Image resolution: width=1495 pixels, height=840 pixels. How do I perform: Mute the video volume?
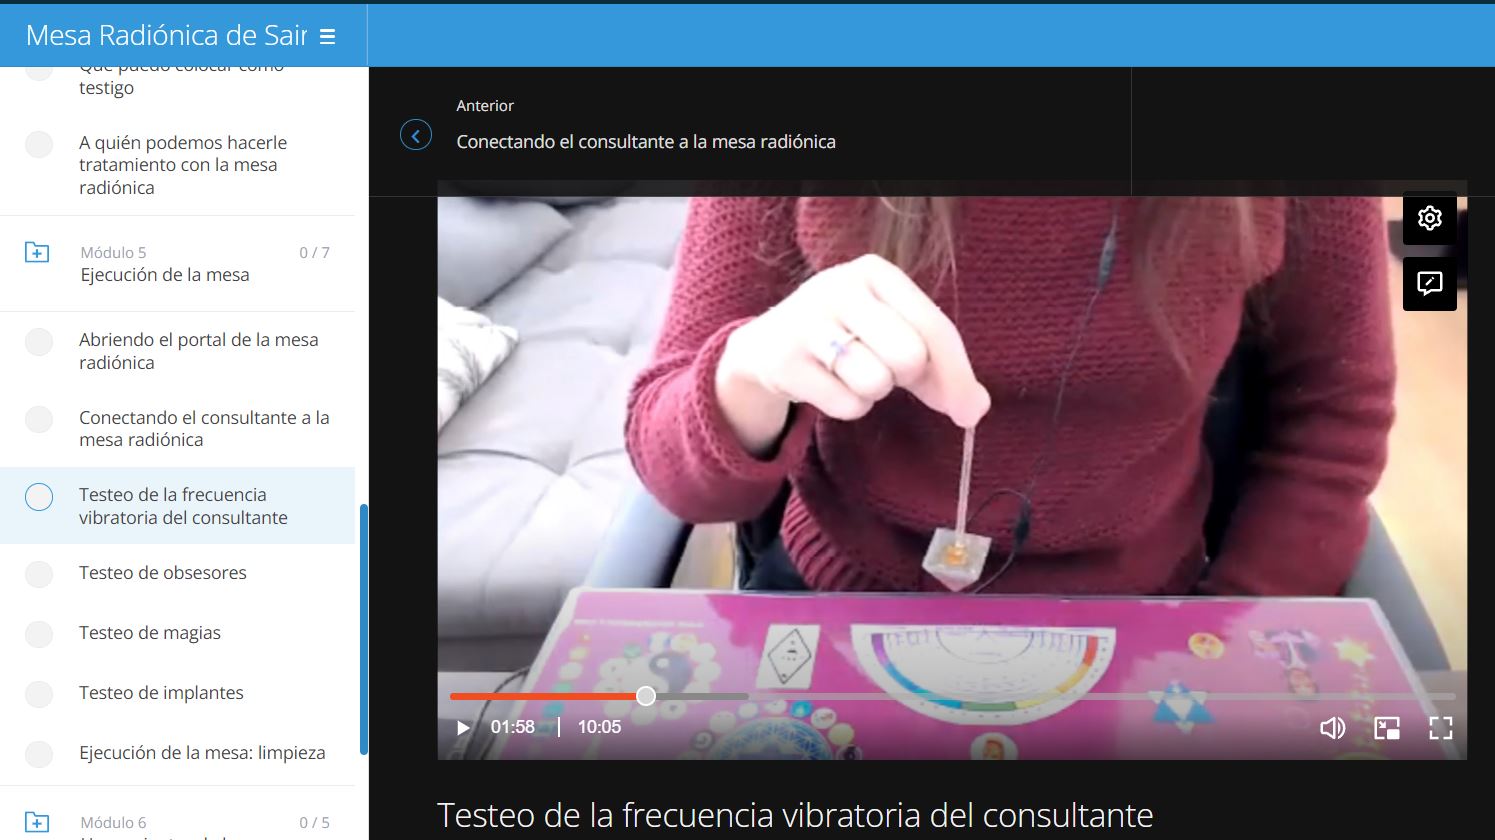tap(1333, 728)
